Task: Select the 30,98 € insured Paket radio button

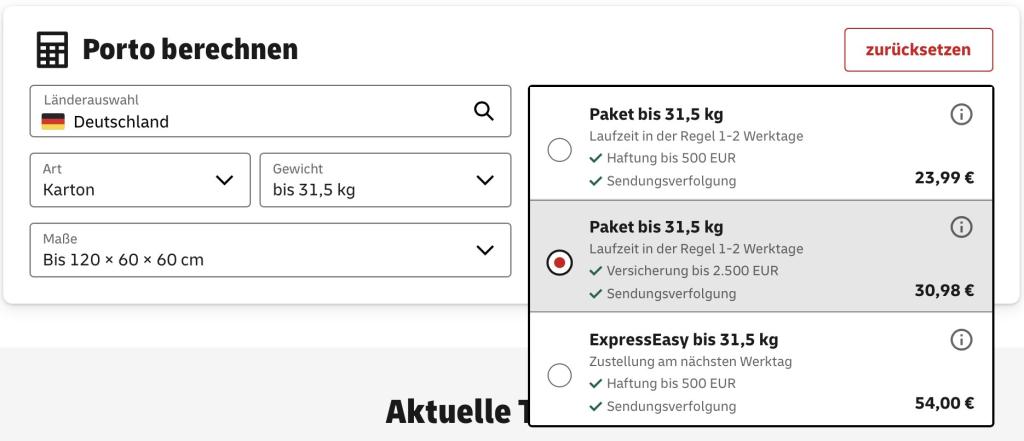Action: (560, 263)
